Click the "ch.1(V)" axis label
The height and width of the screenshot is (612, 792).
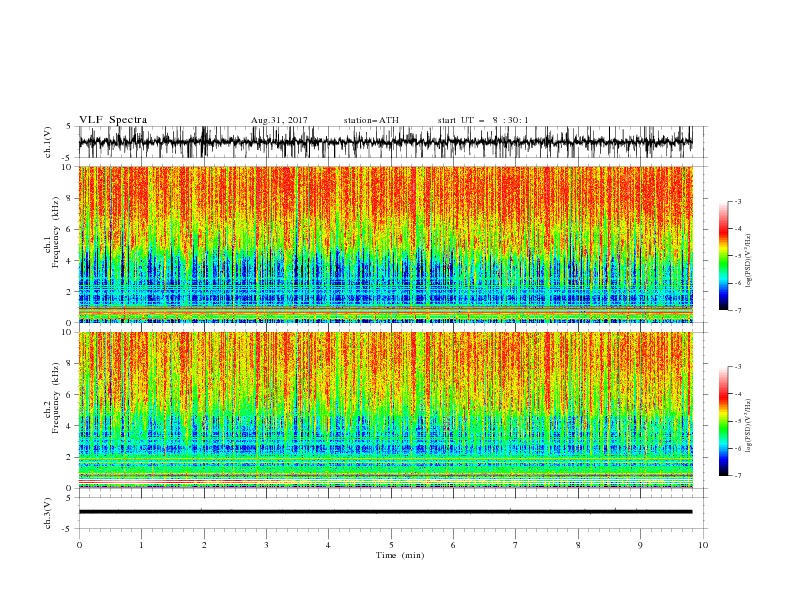pyautogui.click(x=48, y=142)
